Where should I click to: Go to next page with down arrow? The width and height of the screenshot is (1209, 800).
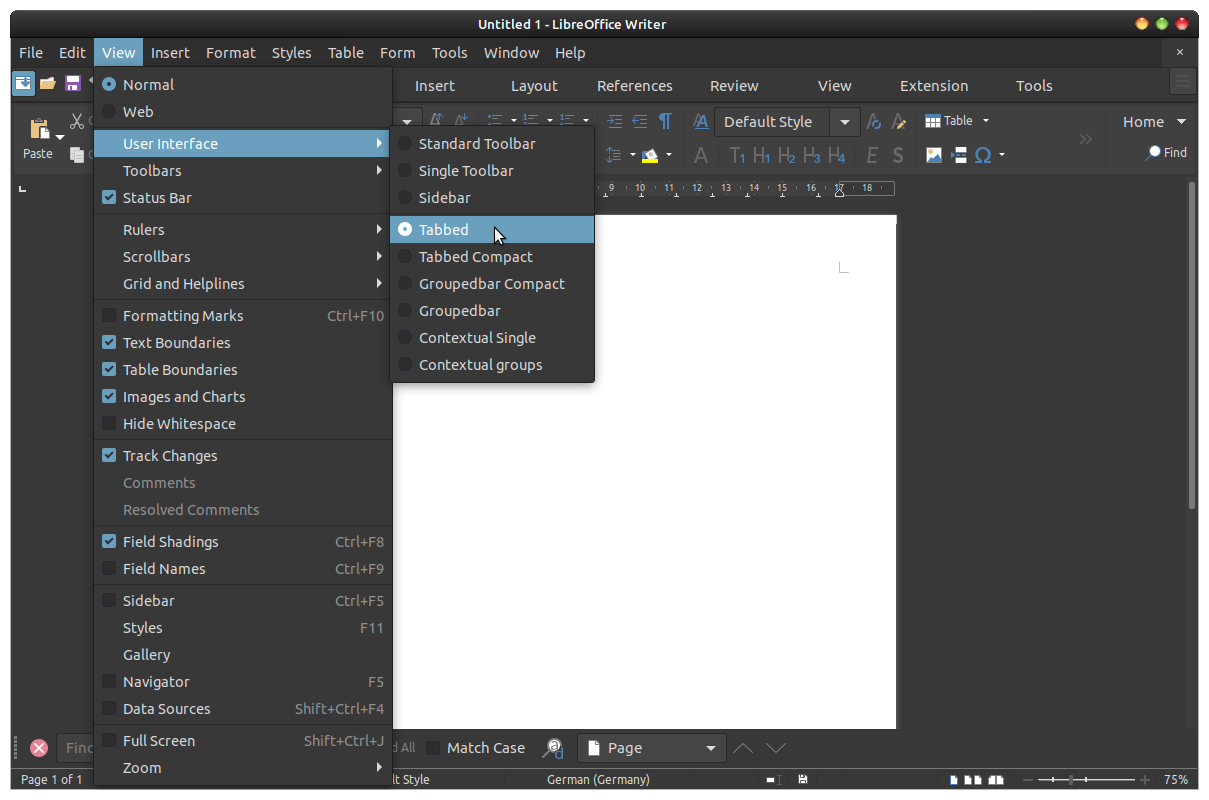tap(776, 748)
